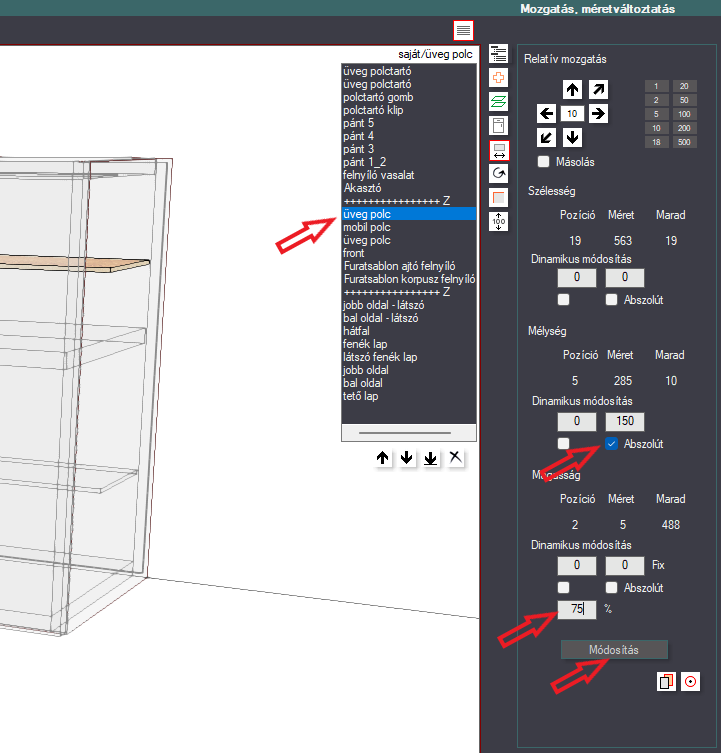The height and width of the screenshot is (753, 721).
Task: Open the 100 height spacing tool
Action: click(499, 221)
